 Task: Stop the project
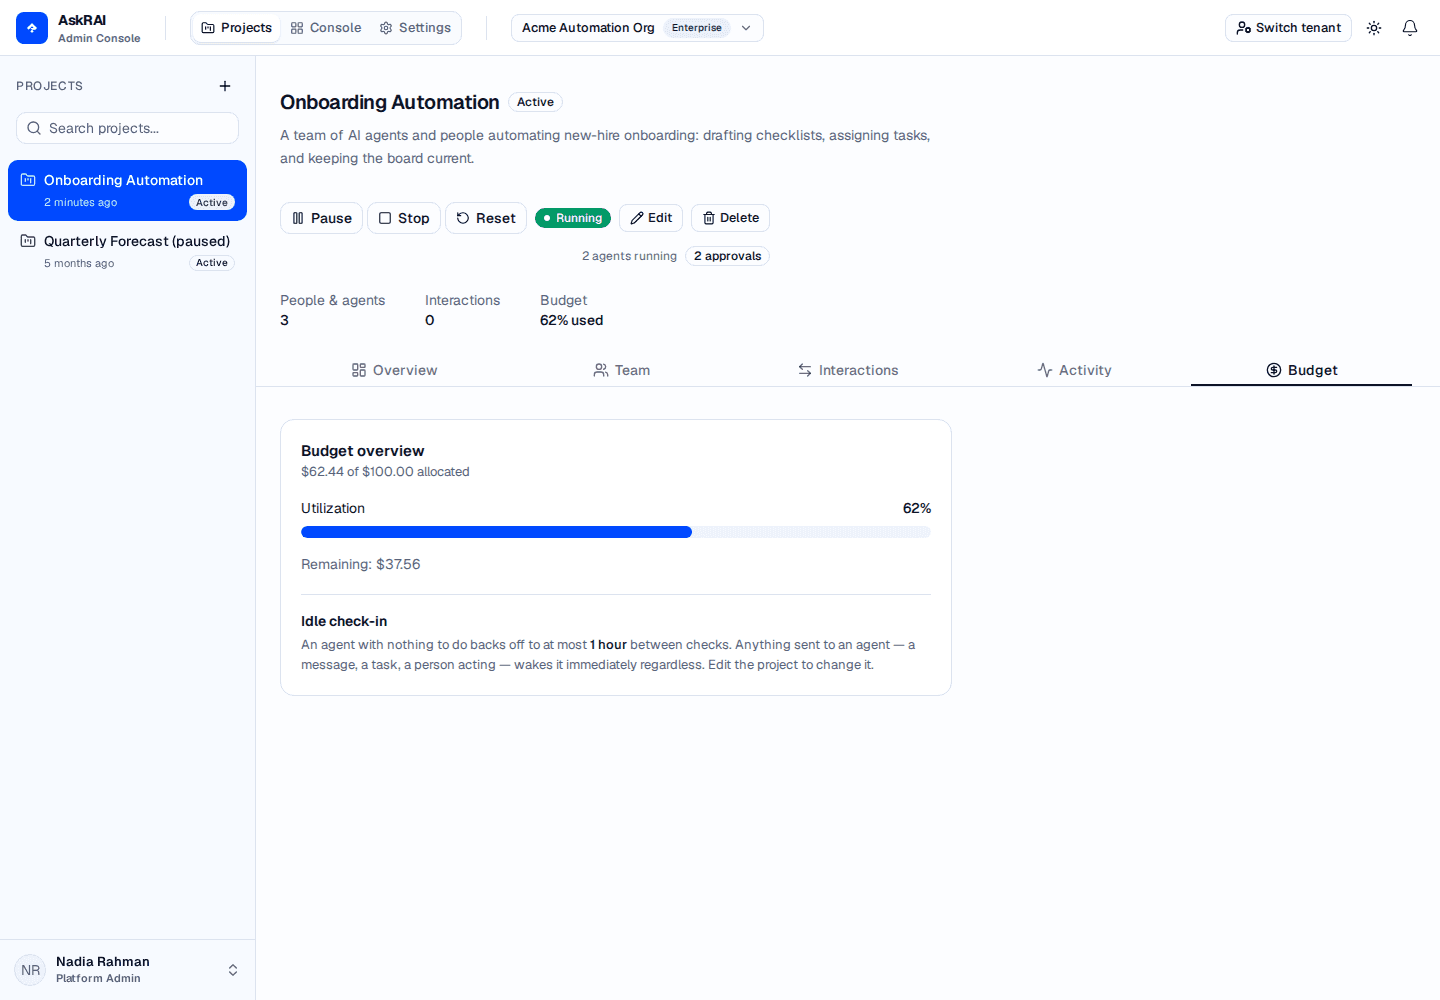(404, 218)
